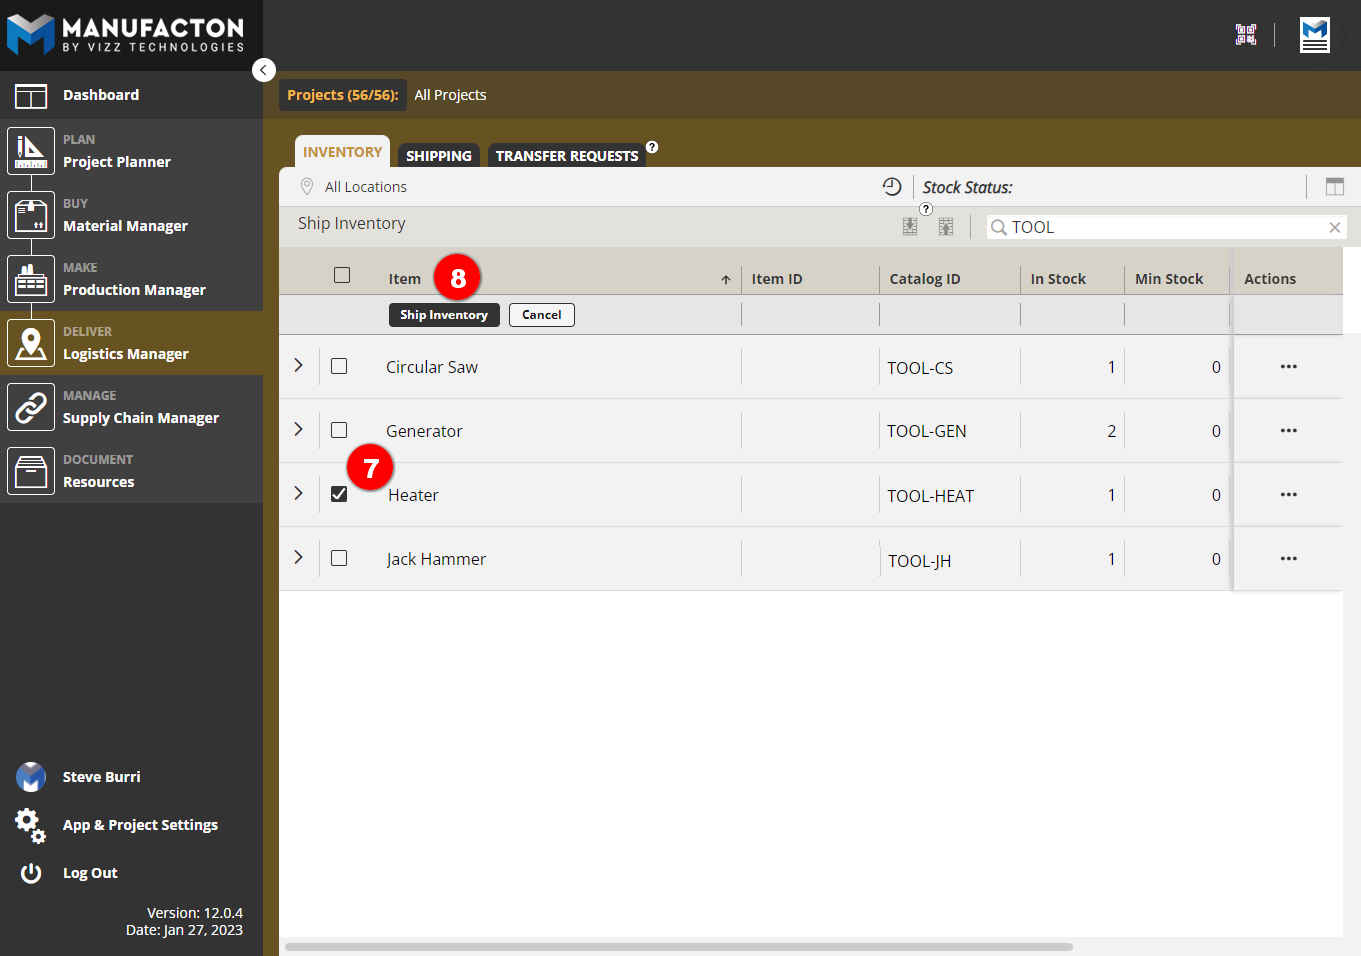Open the column layout chooser icon
The height and width of the screenshot is (956, 1361).
pyautogui.click(x=1335, y=187)
